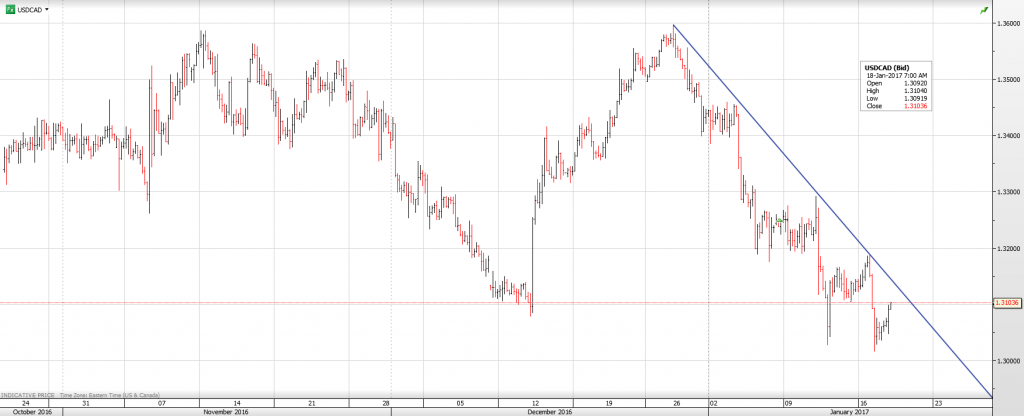Screen dimensions: 1024x416
Task: Click the USDCAD (Bid) data box title
Action: 886,67
